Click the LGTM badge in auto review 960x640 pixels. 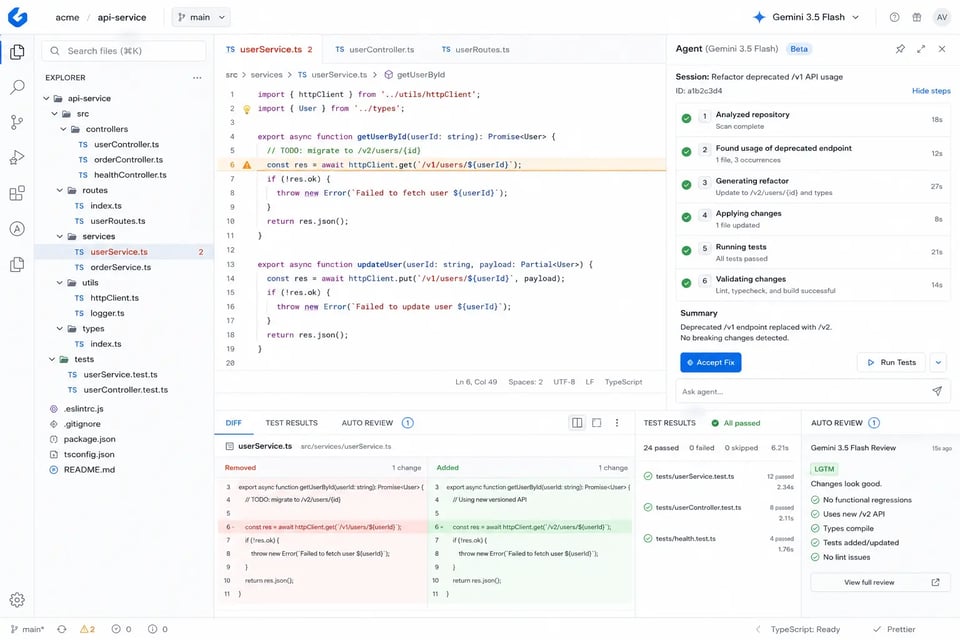[824, 469]
